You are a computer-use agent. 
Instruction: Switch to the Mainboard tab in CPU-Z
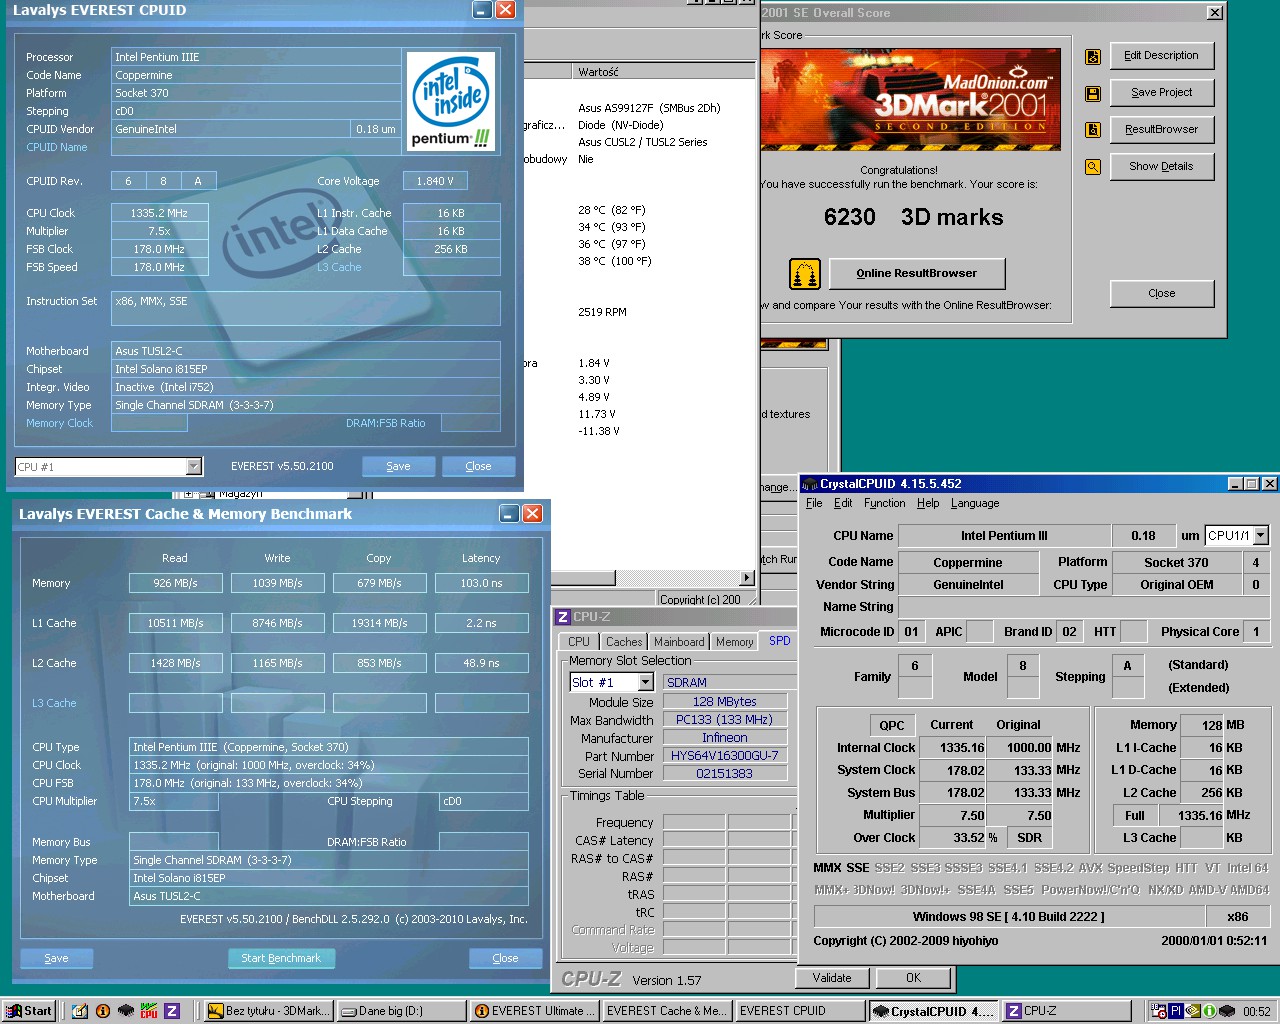click(679, 642)
